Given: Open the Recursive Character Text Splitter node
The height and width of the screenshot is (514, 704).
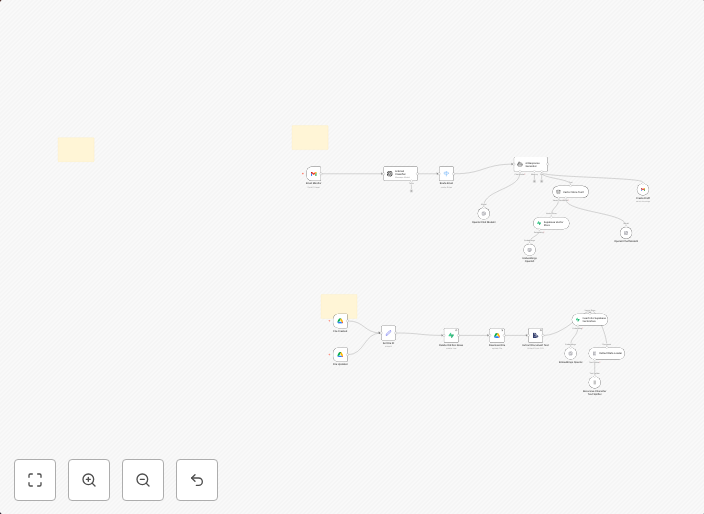Looking at the screenshot, I should tap(594, 382).
